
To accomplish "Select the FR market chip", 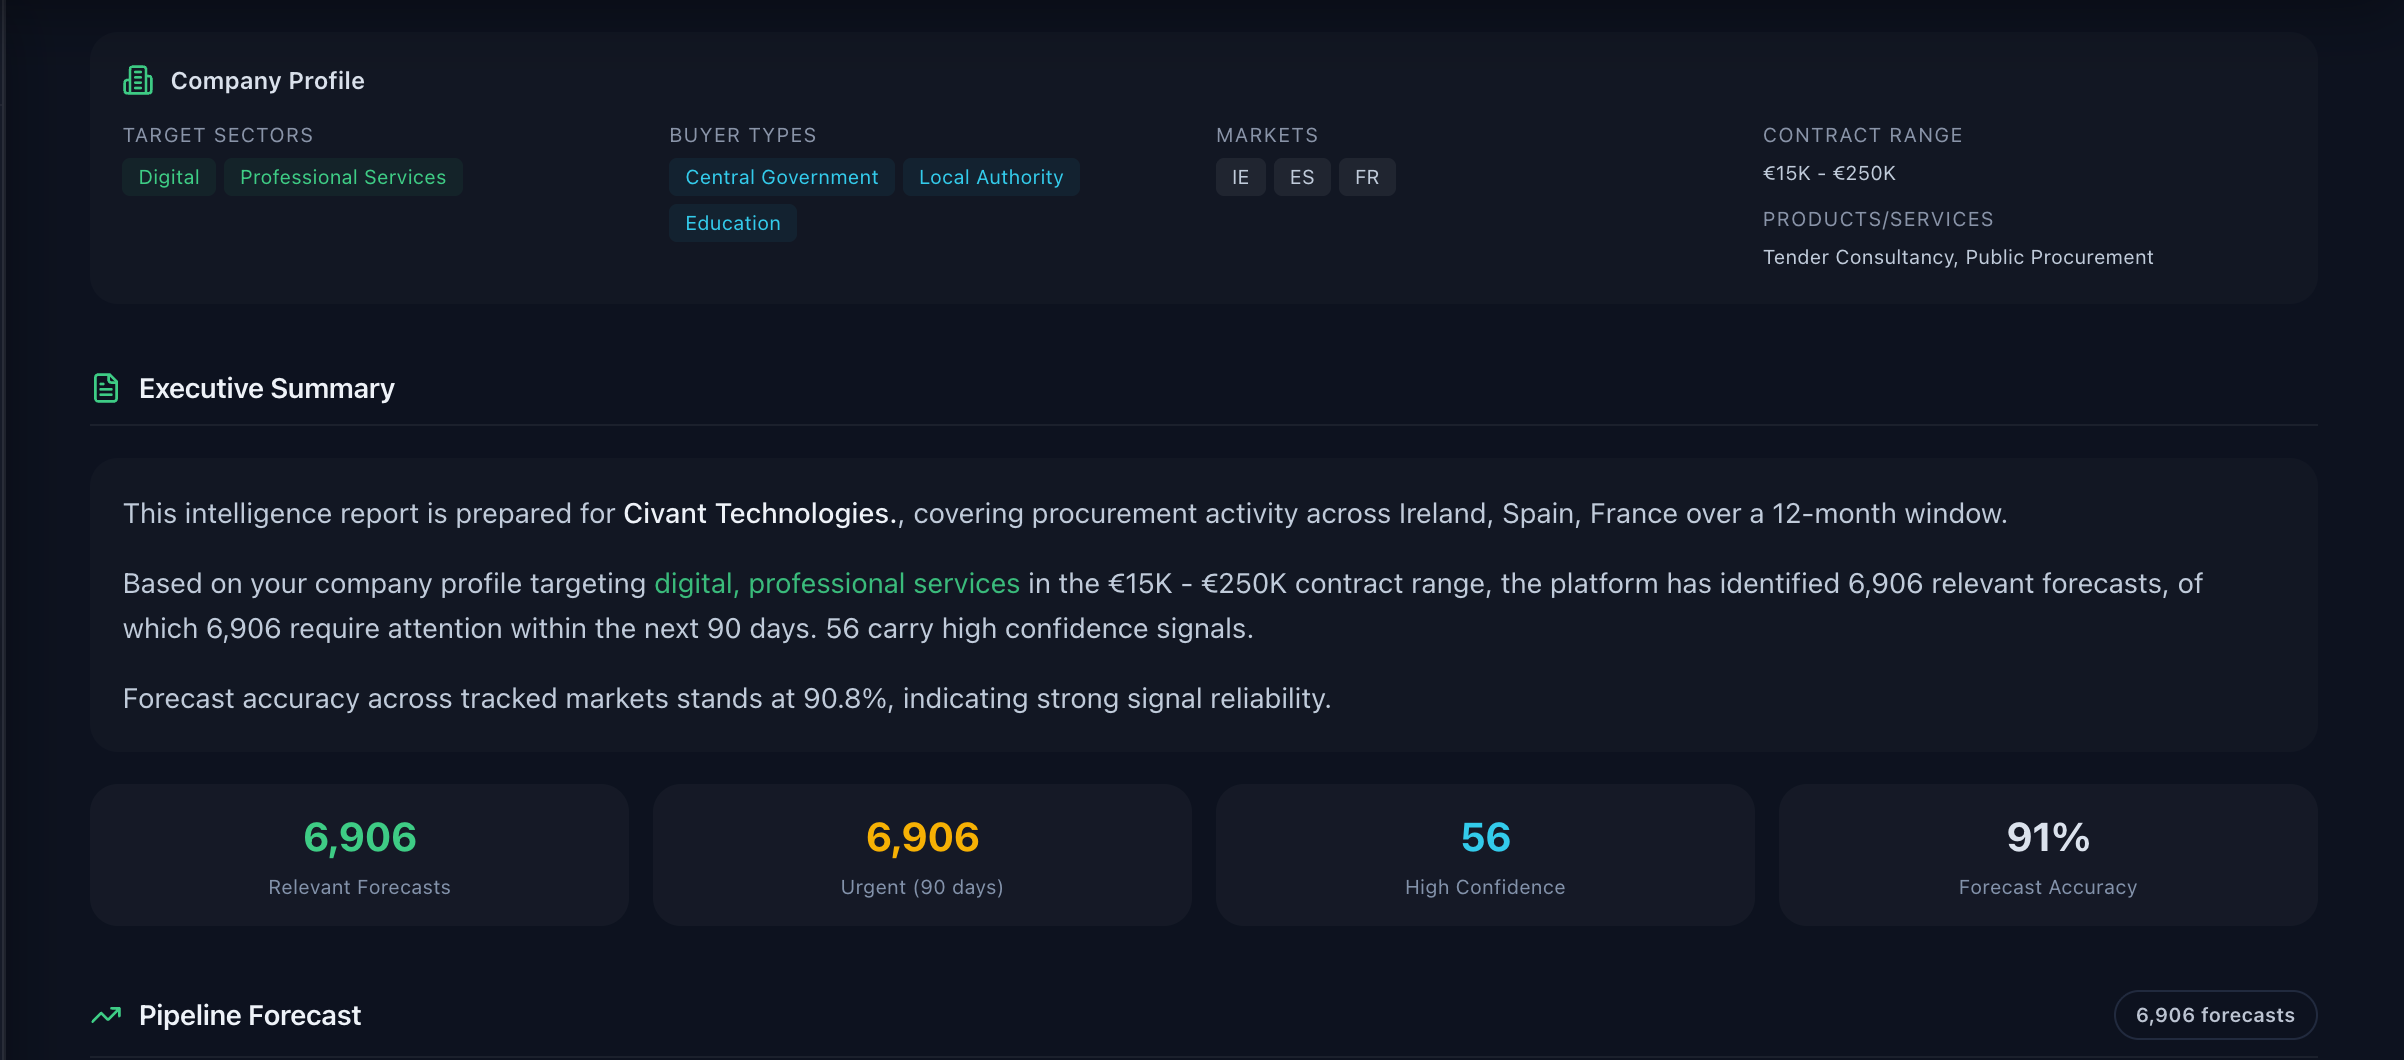I will pos(1366,177).
